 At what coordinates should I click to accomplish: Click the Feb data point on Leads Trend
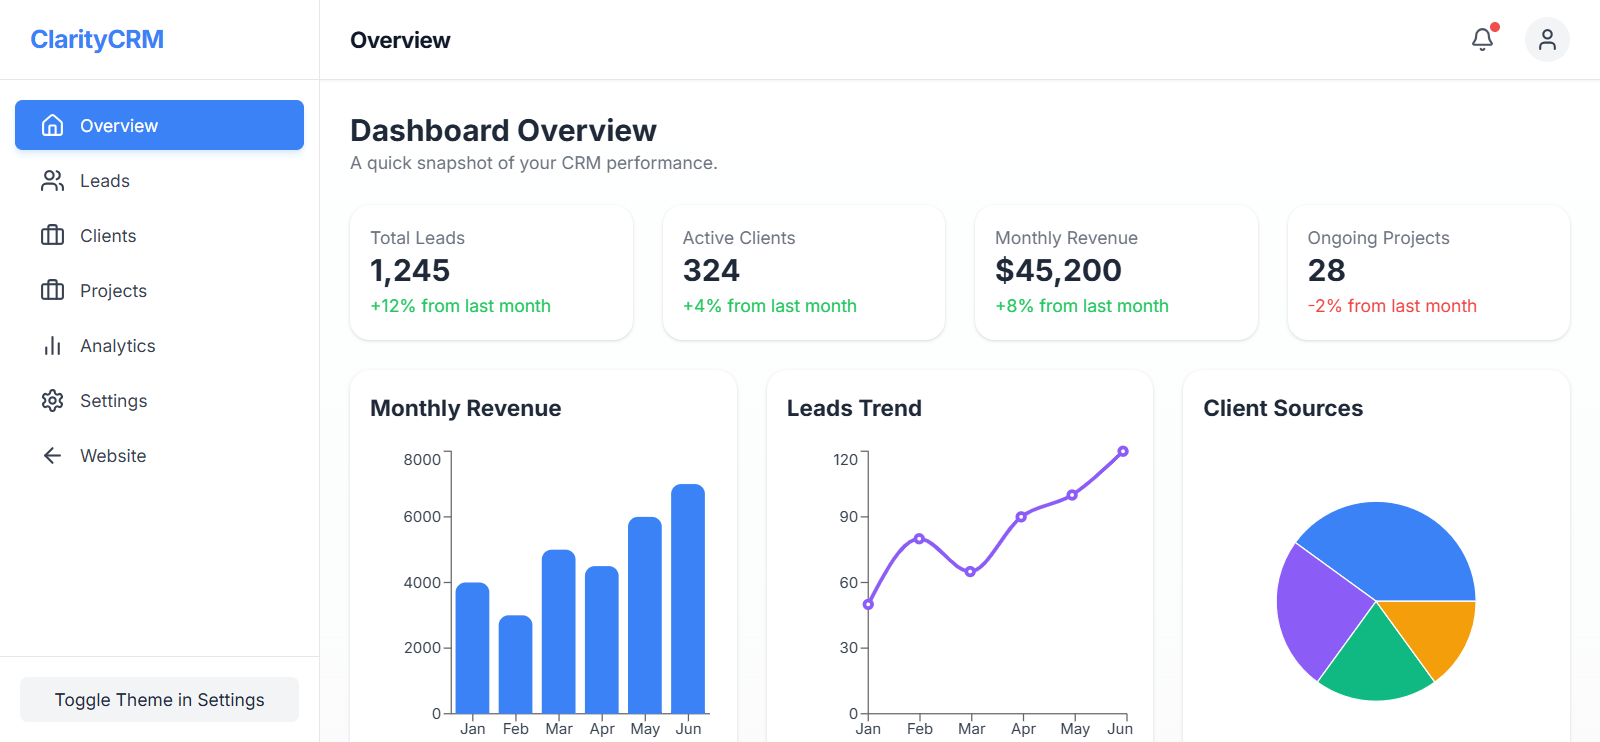pos(919,539)
